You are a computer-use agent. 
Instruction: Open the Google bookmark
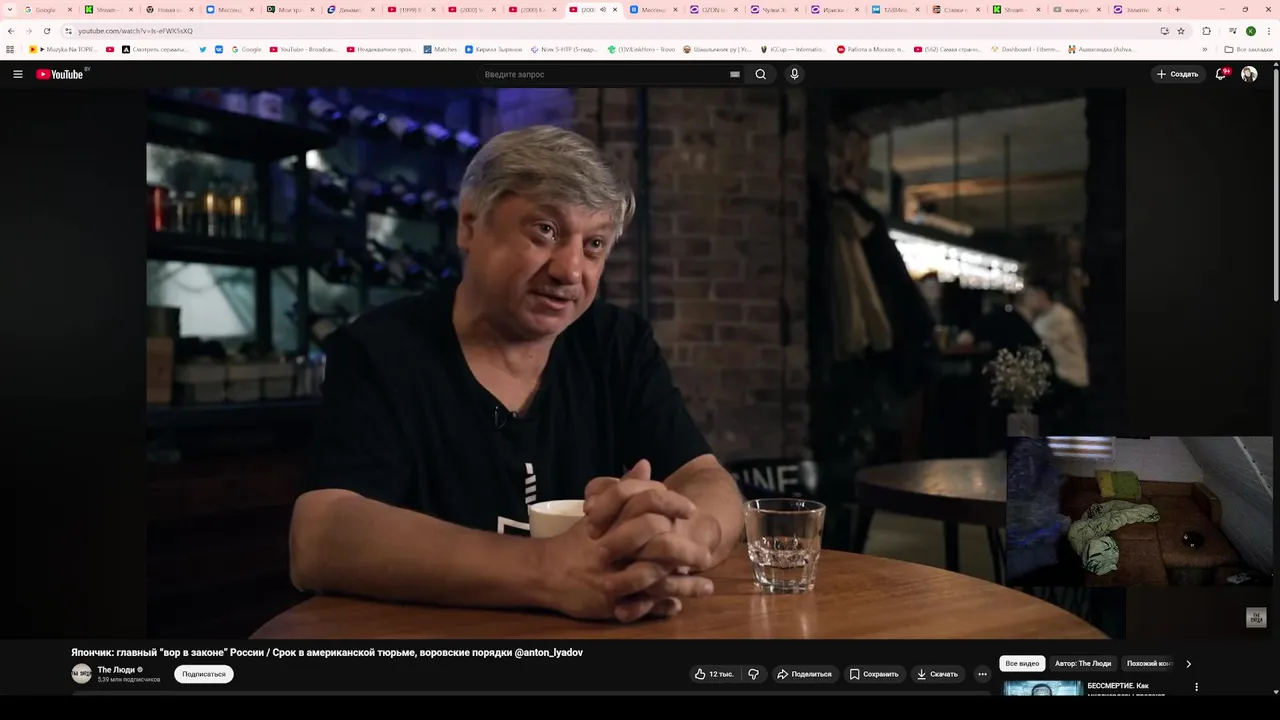point(246,49)
